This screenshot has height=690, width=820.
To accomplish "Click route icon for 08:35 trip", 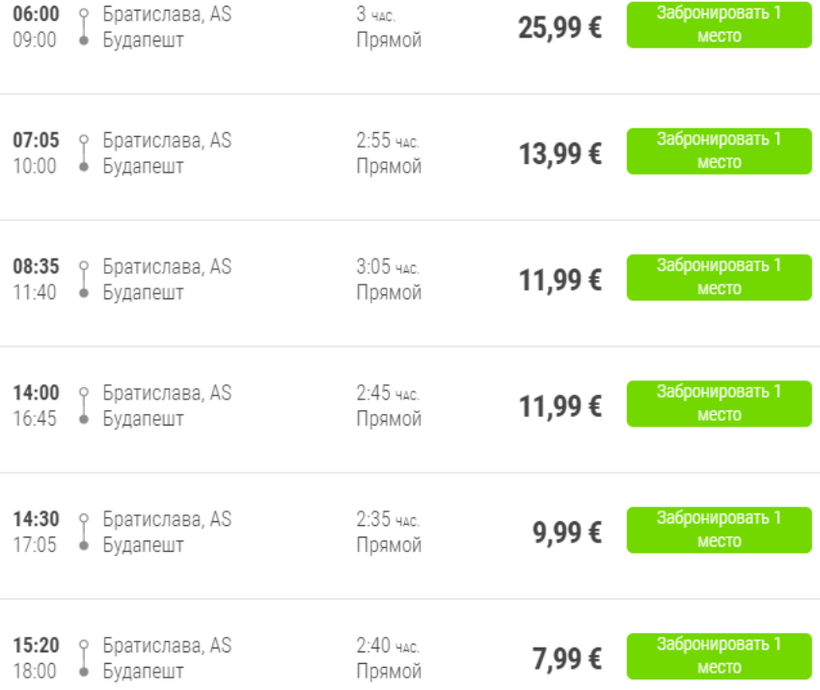I will point(84,279).
